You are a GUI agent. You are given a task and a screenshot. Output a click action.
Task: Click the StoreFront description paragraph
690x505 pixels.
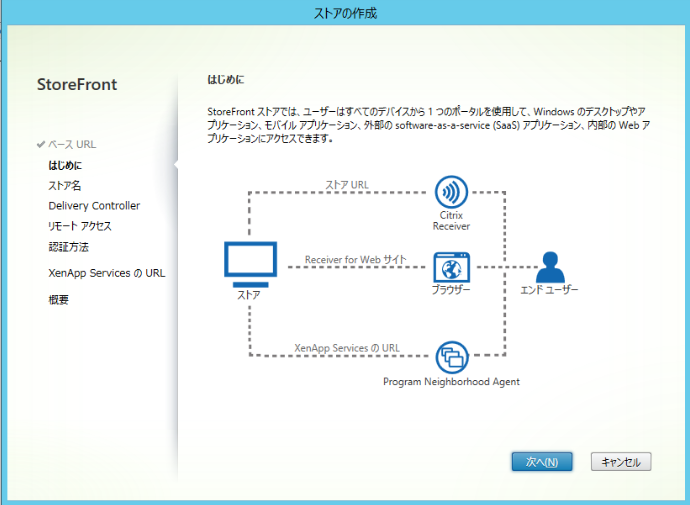(429, 125)
